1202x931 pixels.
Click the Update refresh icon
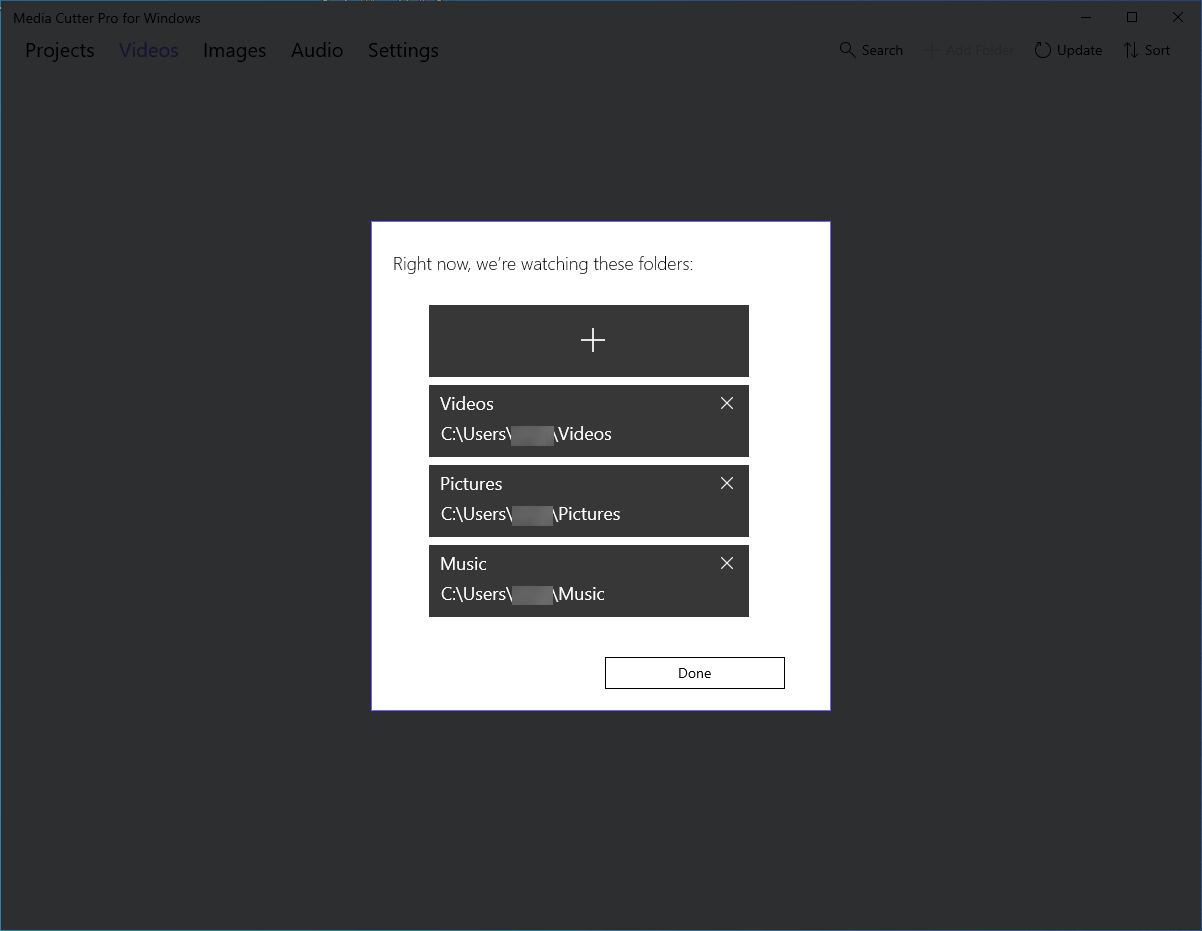pyautogui.click(x=1043, y=50)
